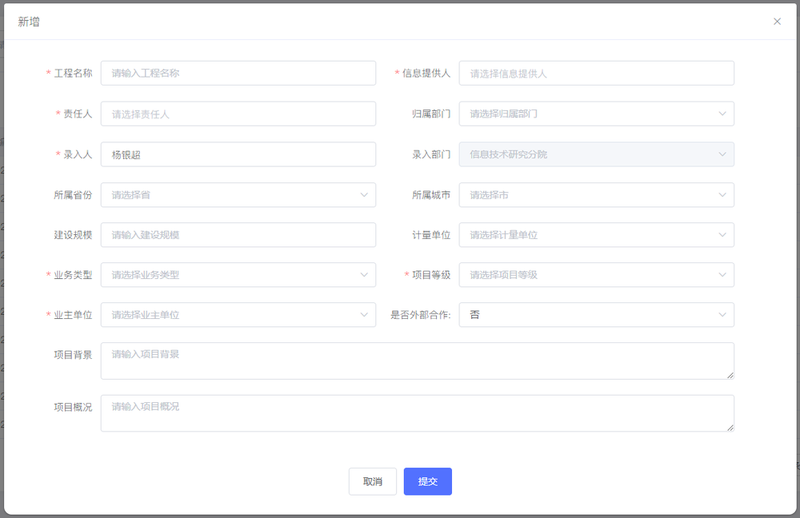Viewport: 800px width, 518px height.
Task: Open the 是否外部合作 dropdown showing 否
Action: pyautogui.click(x=596, y=315)
